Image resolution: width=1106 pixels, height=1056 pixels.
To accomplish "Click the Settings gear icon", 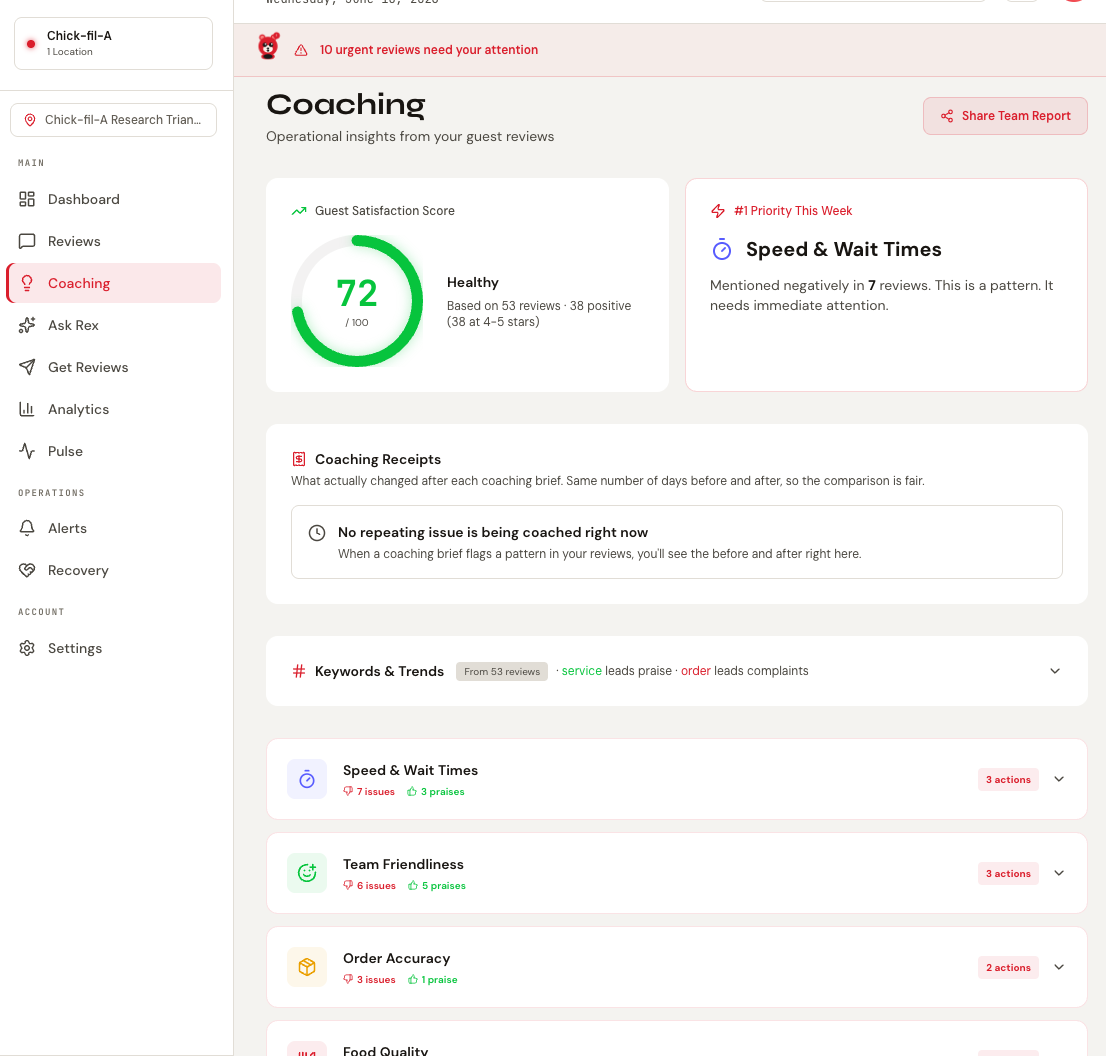I will [x=27, y=648].
